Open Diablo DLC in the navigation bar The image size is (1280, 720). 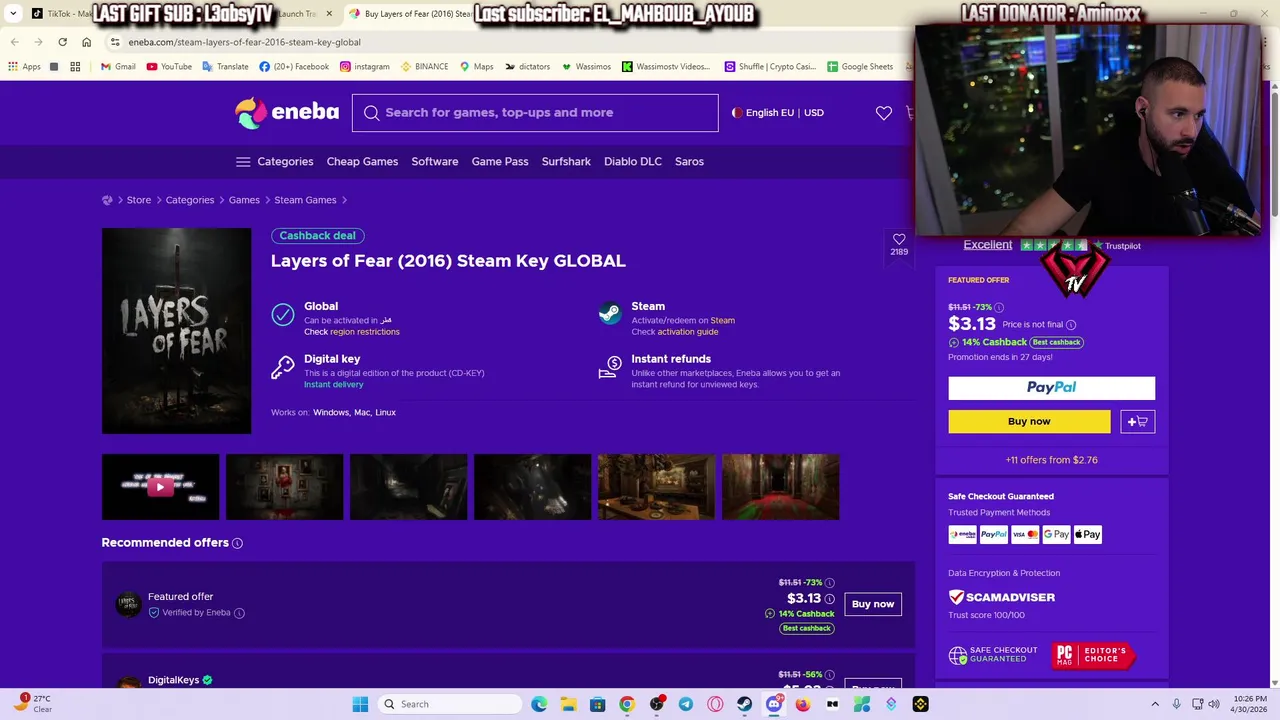tap(633, 162)
